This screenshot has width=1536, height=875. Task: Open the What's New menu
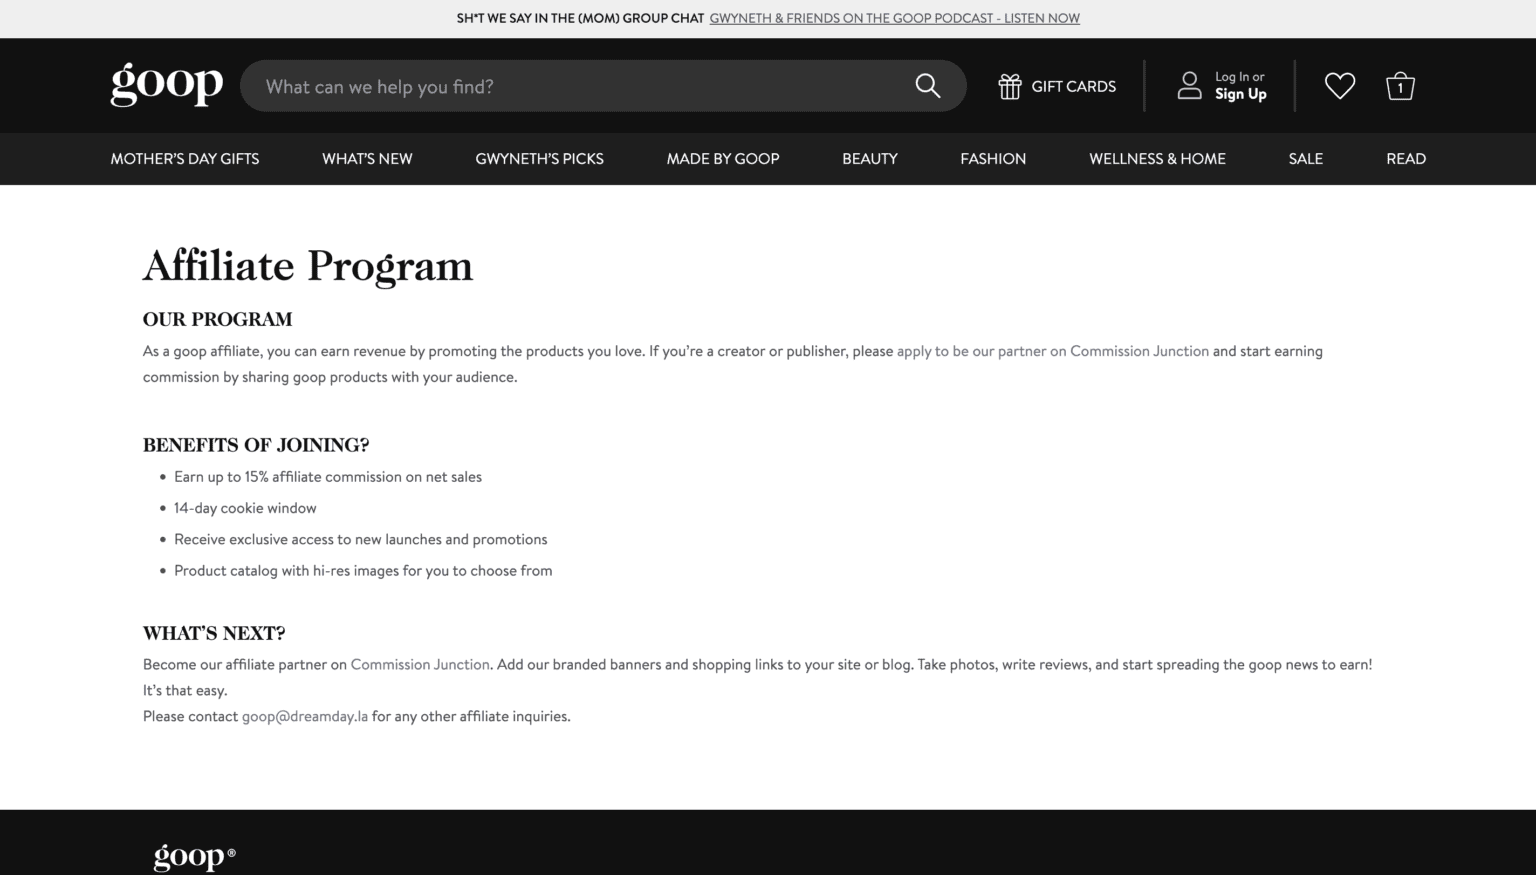coord(367,158)
